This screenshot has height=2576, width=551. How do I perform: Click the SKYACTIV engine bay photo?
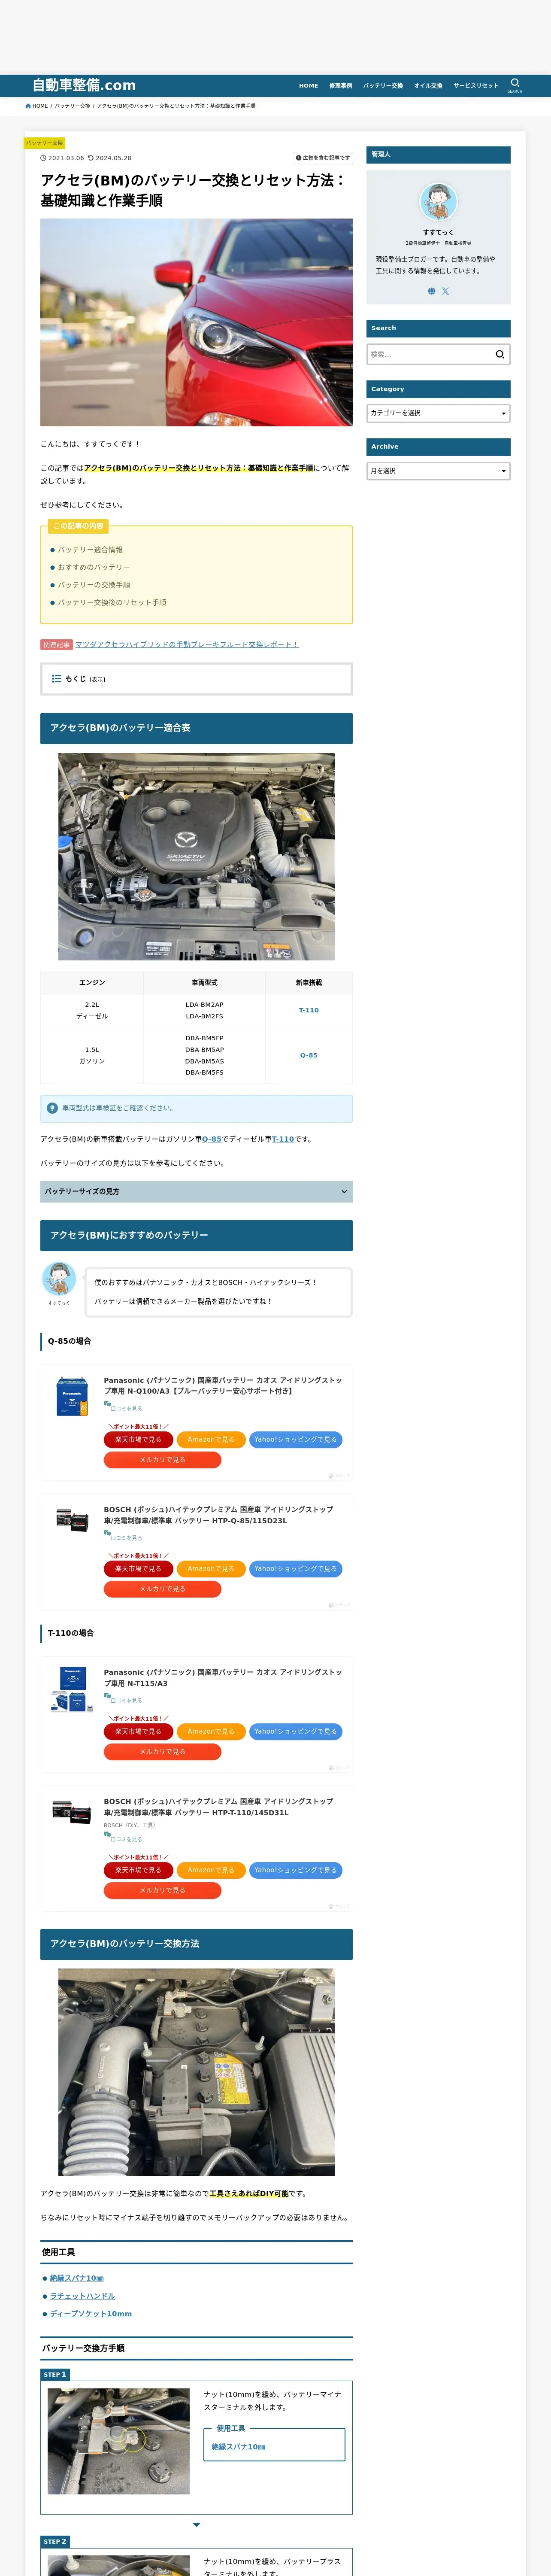pos(196,857)
